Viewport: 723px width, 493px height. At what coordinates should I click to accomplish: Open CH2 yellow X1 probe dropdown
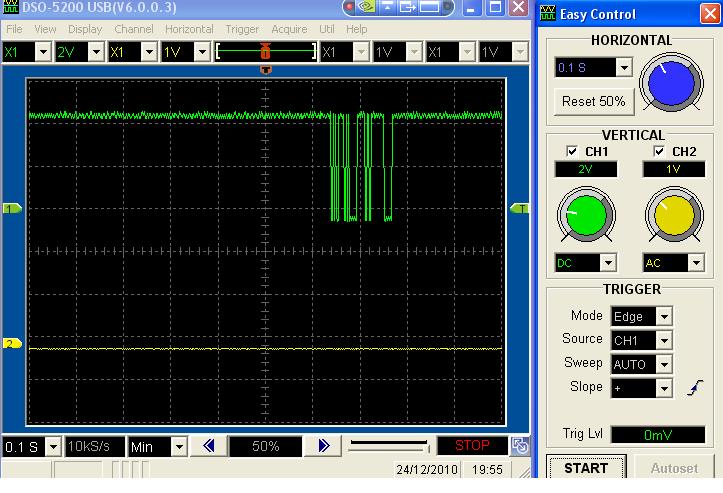[x=149, y=52]
